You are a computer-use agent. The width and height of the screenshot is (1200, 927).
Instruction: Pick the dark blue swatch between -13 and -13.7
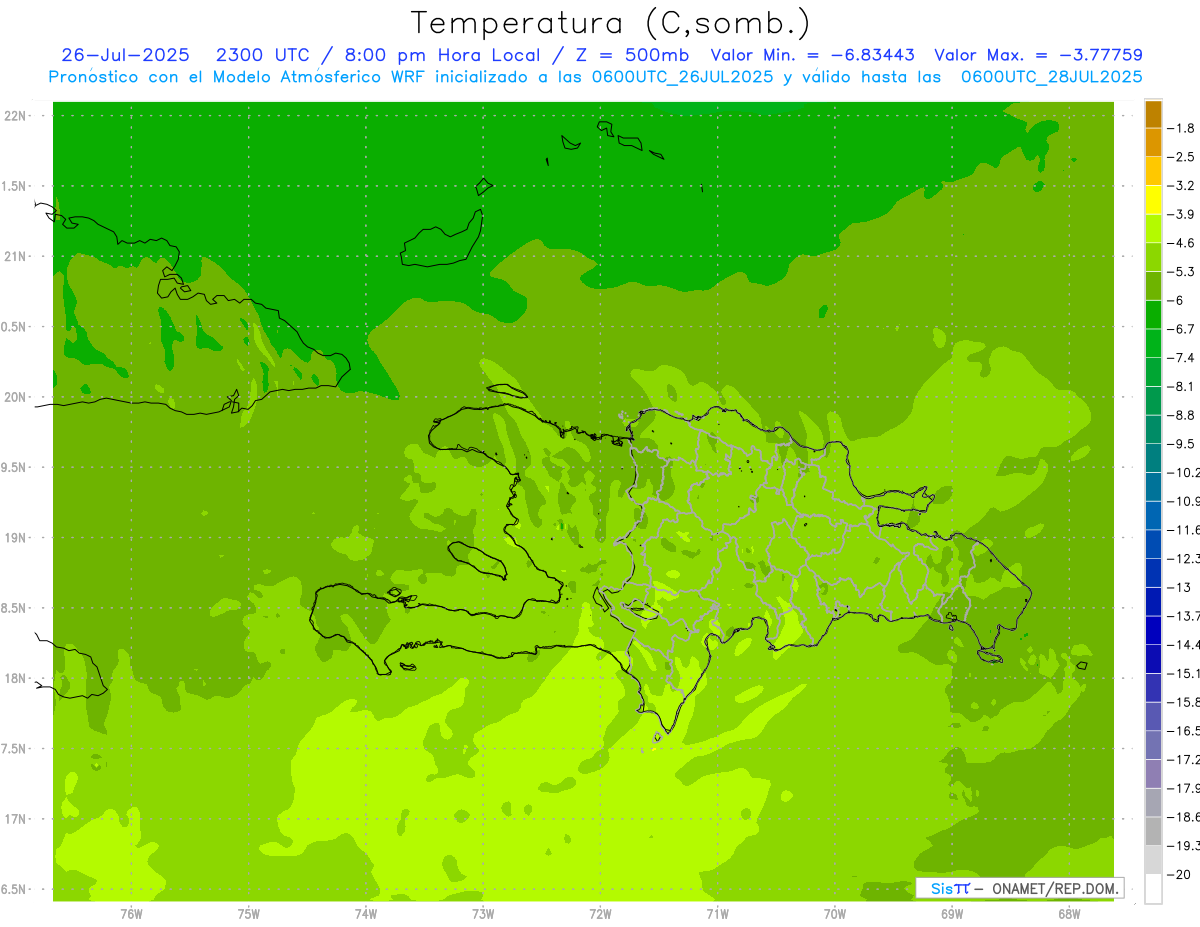click(x=1153, y=602)
